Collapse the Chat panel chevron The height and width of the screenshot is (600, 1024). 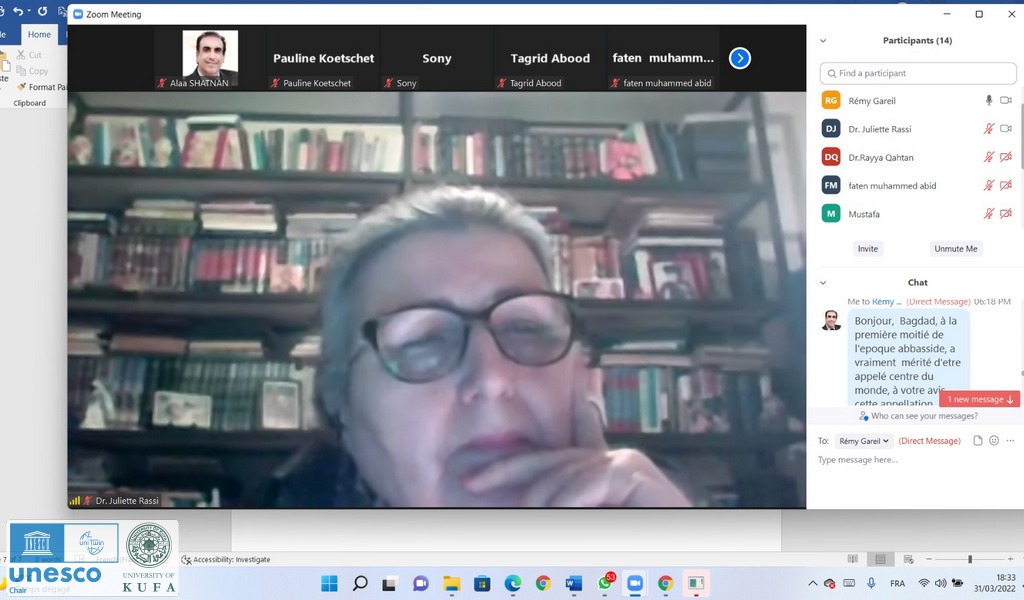click(823, 283)
